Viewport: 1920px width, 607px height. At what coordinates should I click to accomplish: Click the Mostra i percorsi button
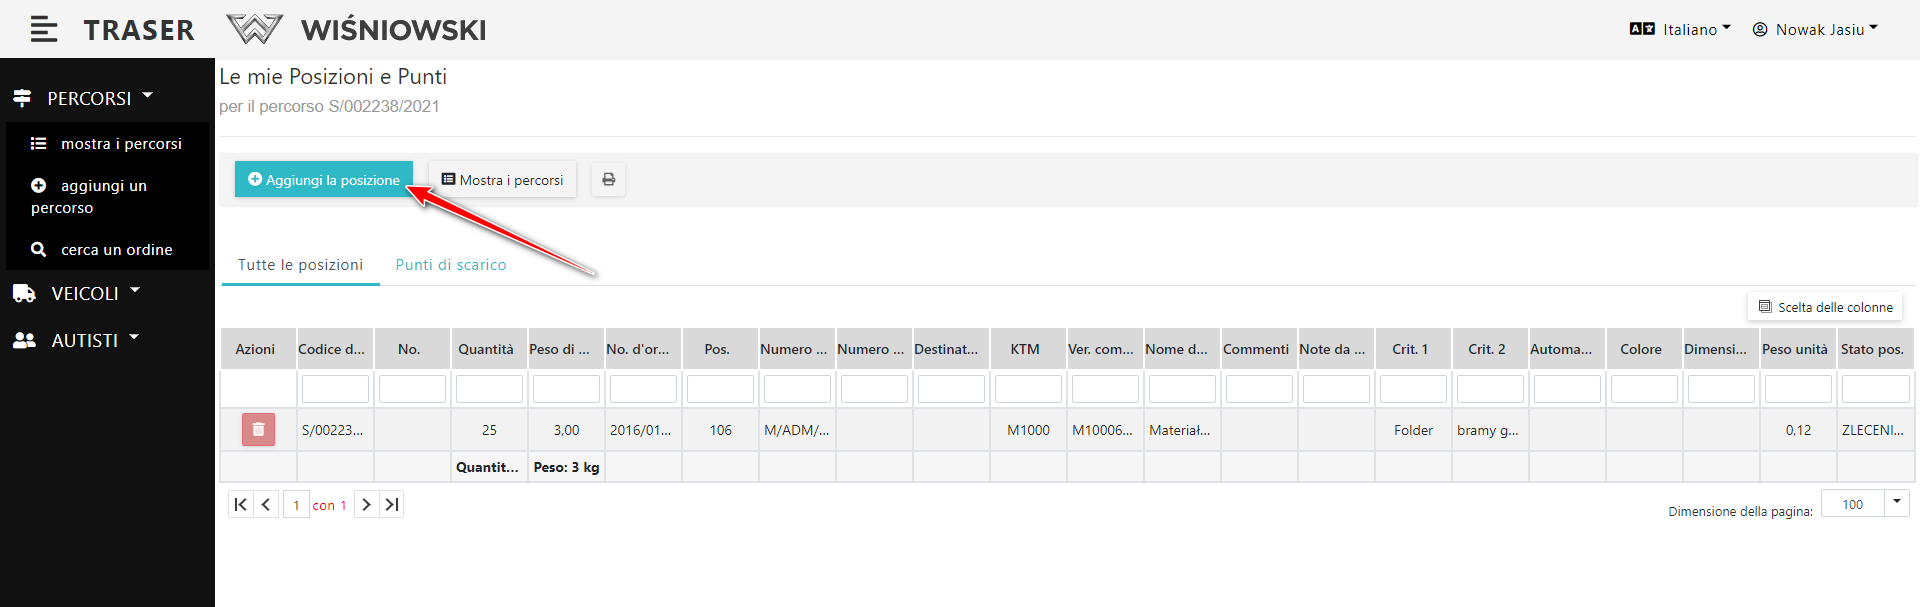tap(502, 180)
